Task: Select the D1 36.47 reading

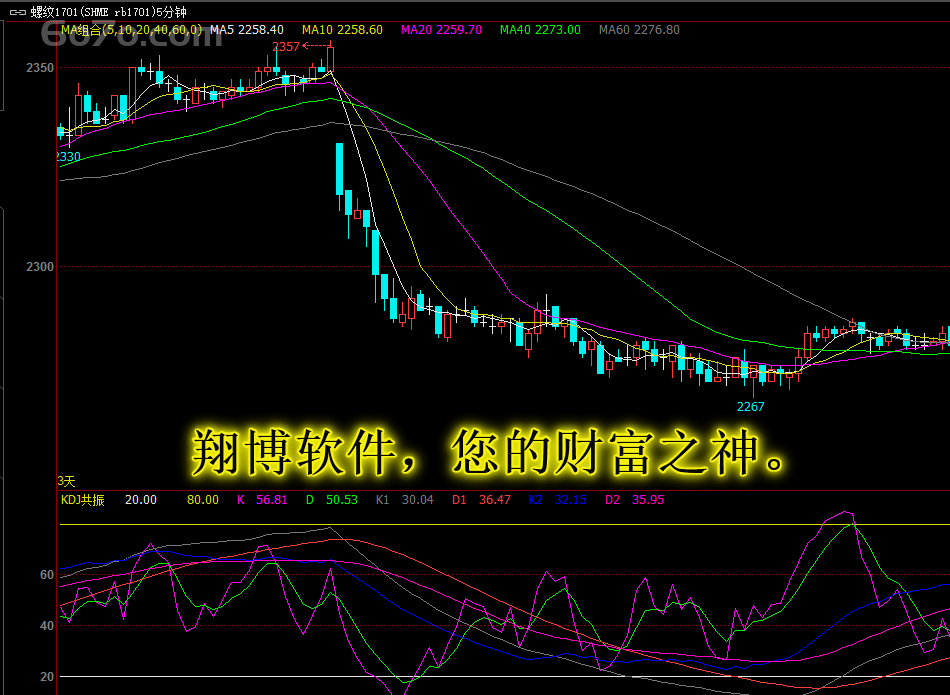Action: click(481, 500)
